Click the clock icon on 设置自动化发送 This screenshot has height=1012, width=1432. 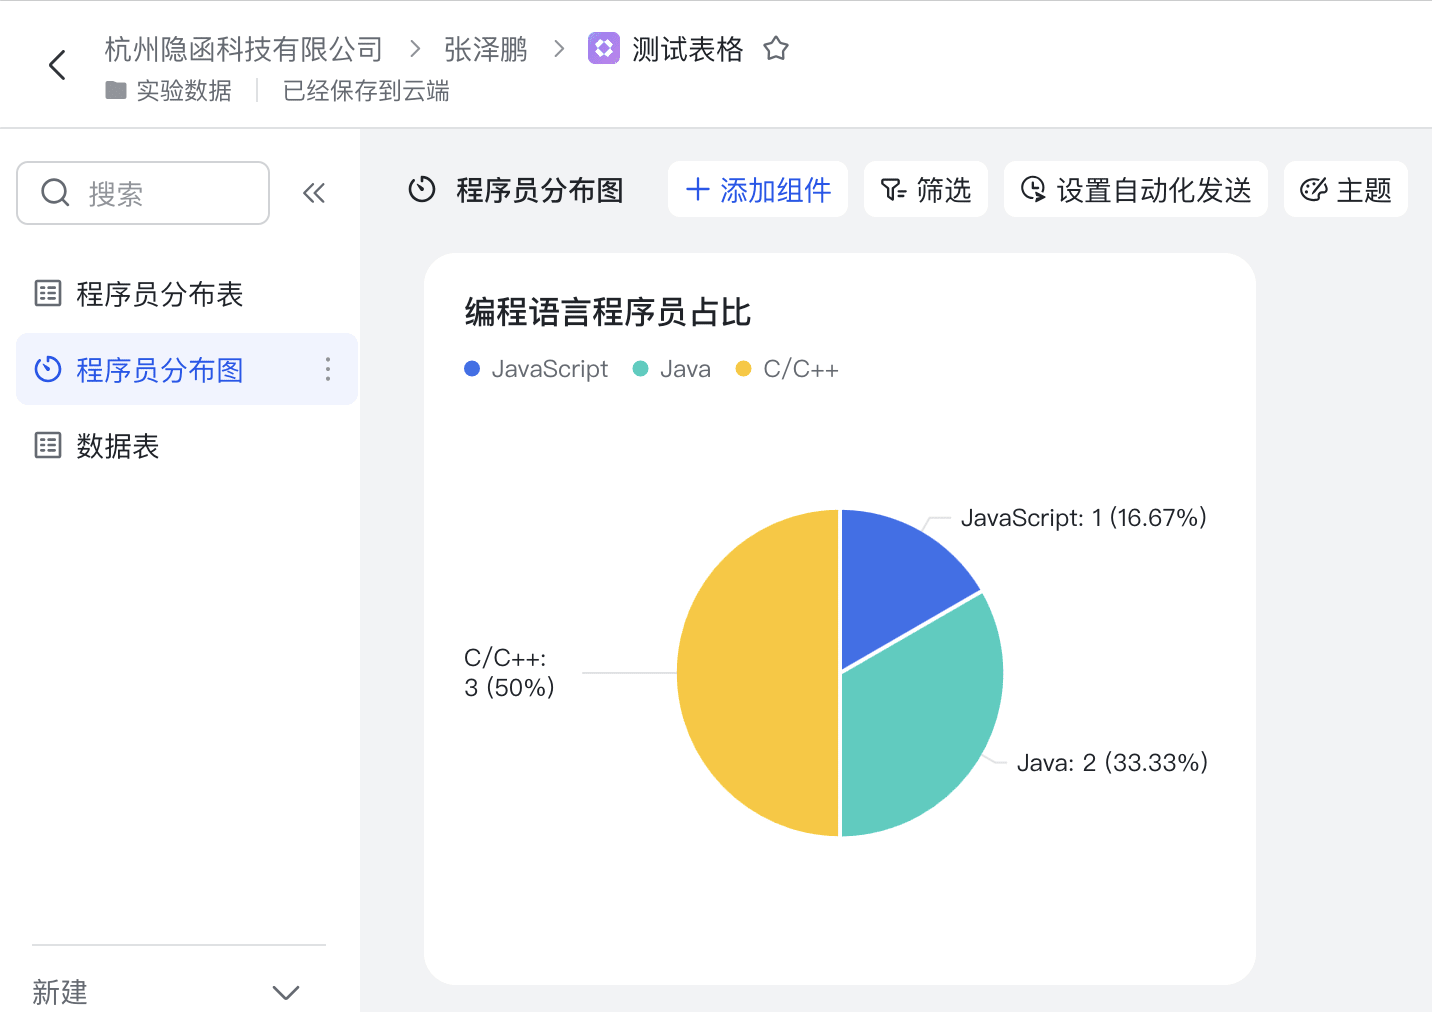pyautogui.click(x=1032, y=189)
